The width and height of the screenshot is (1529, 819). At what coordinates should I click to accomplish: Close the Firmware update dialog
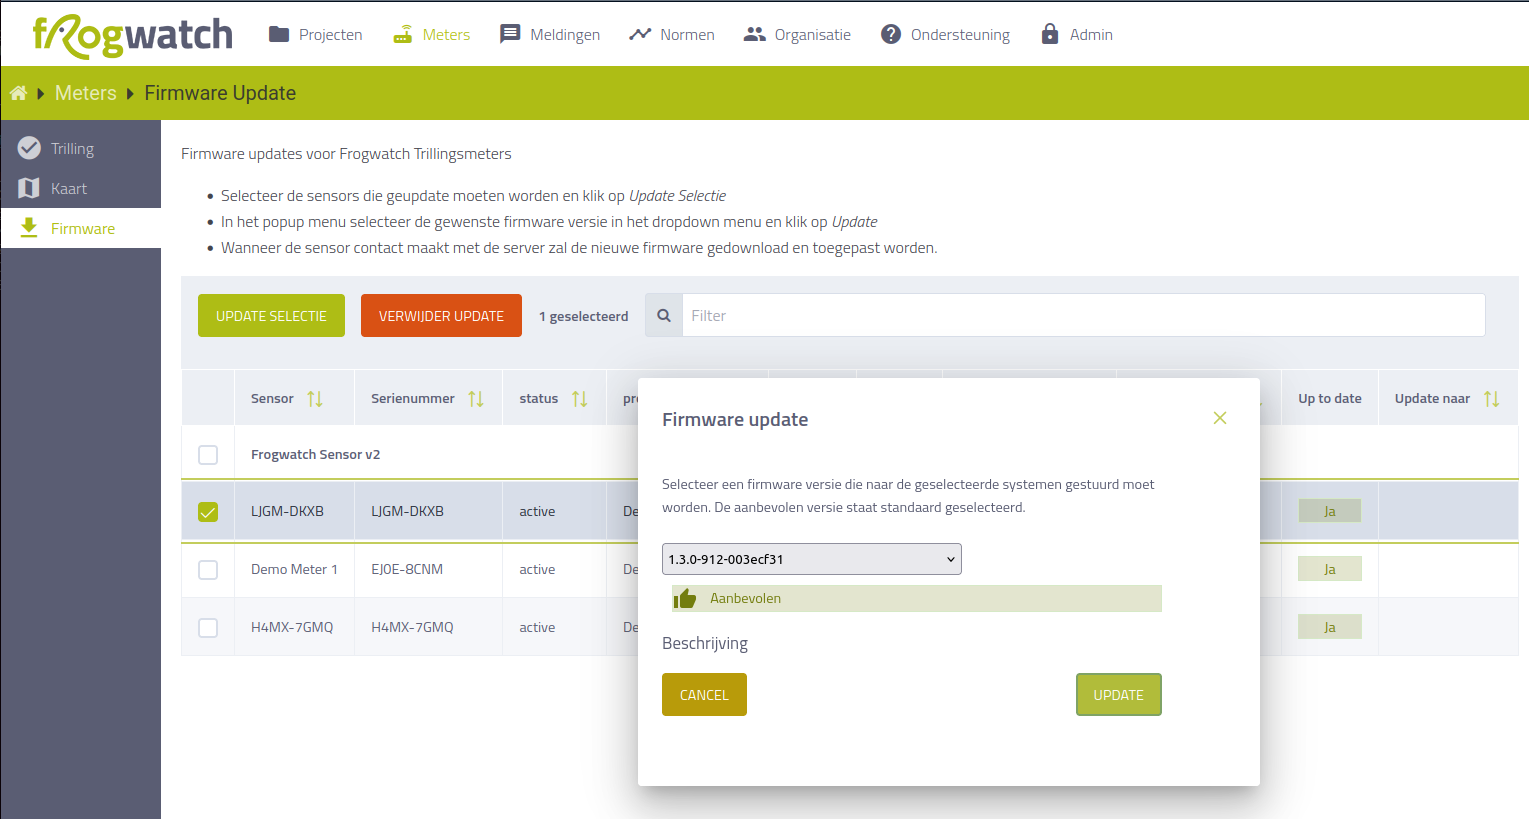click(1219, 418)
